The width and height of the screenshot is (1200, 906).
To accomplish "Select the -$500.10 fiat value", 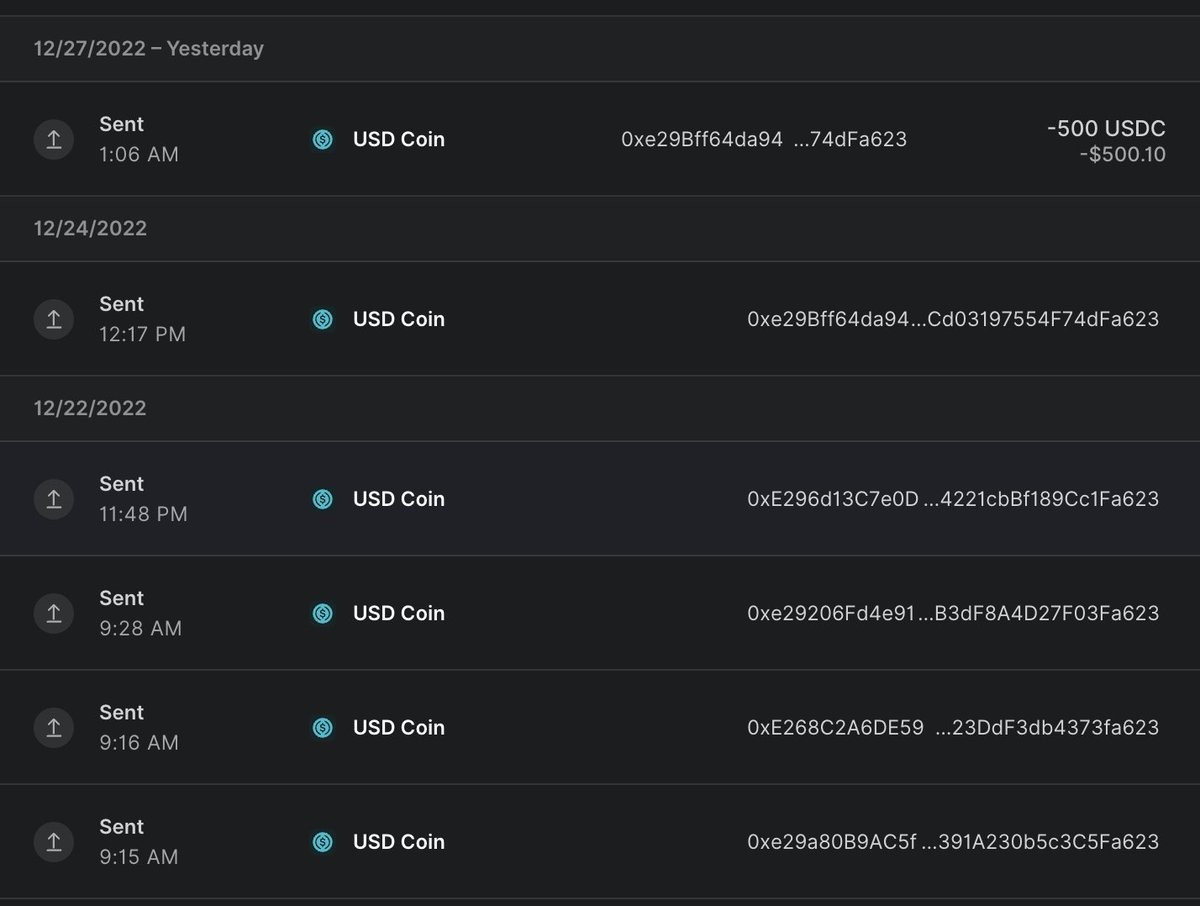I will [1122, 155].
